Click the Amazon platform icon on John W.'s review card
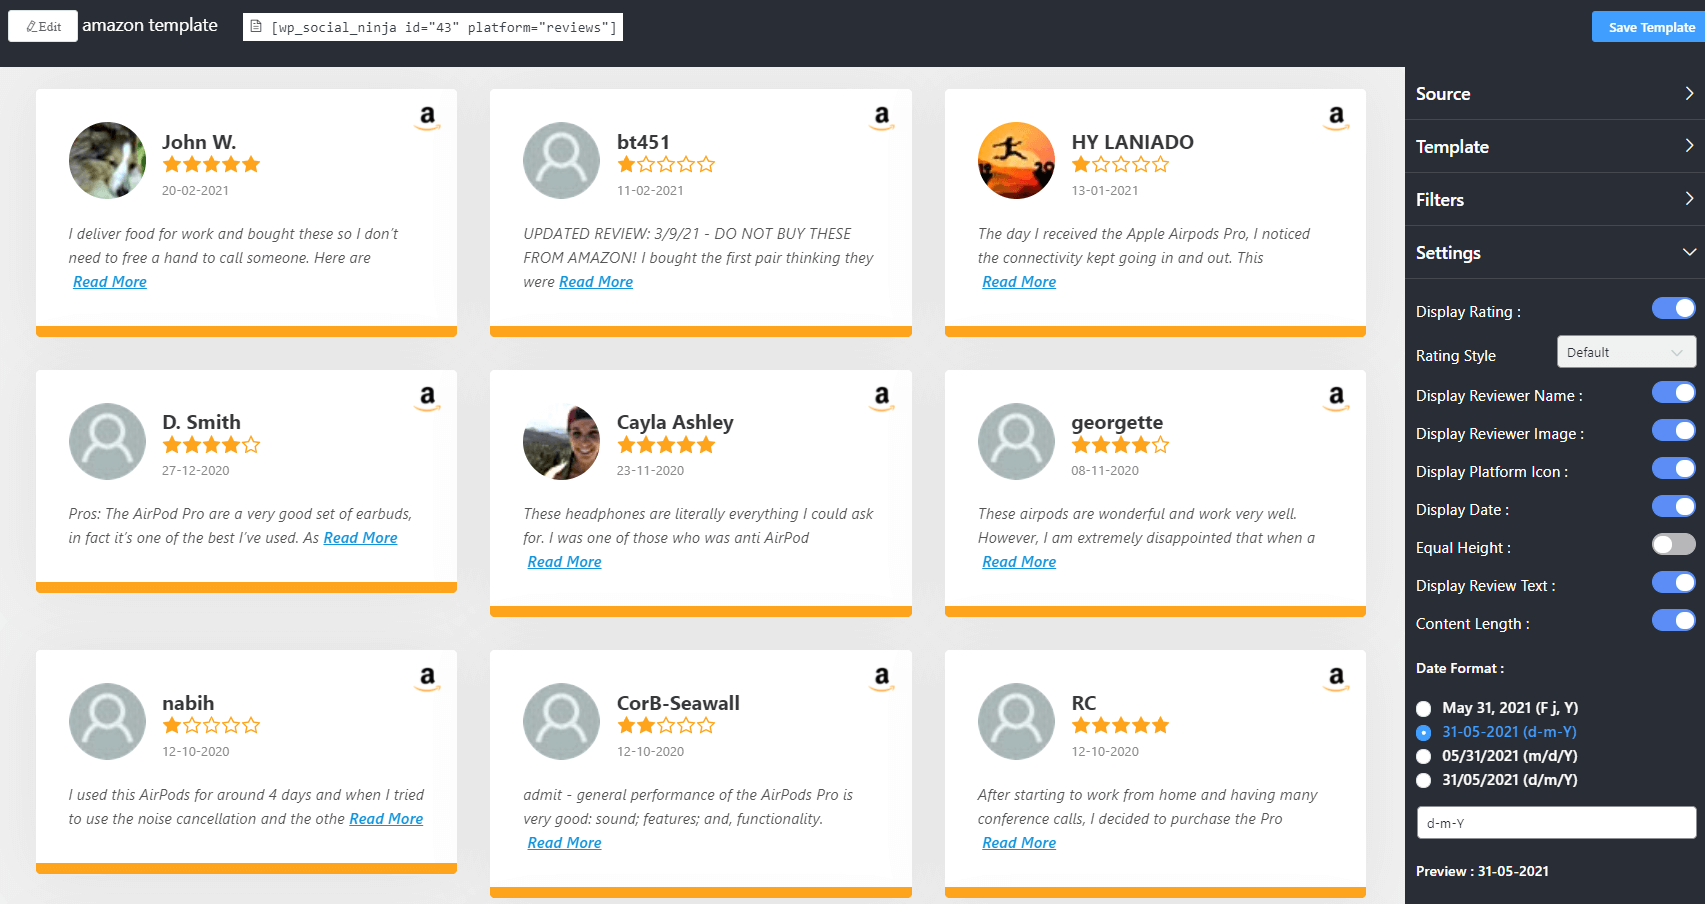Screen dimensions: 1705x904 [427, 117]
